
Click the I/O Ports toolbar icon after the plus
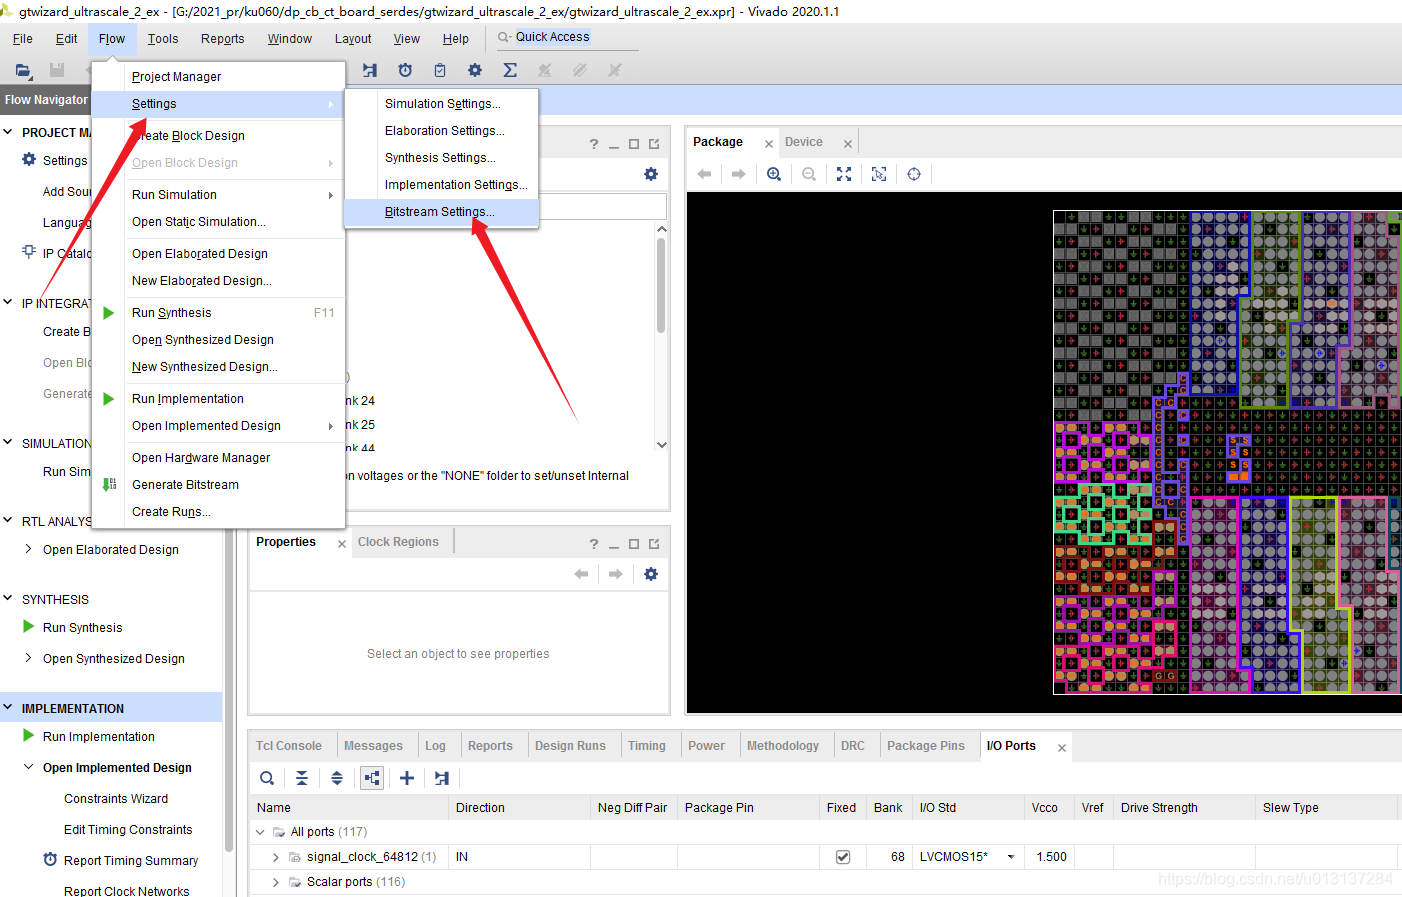(442, 778)
